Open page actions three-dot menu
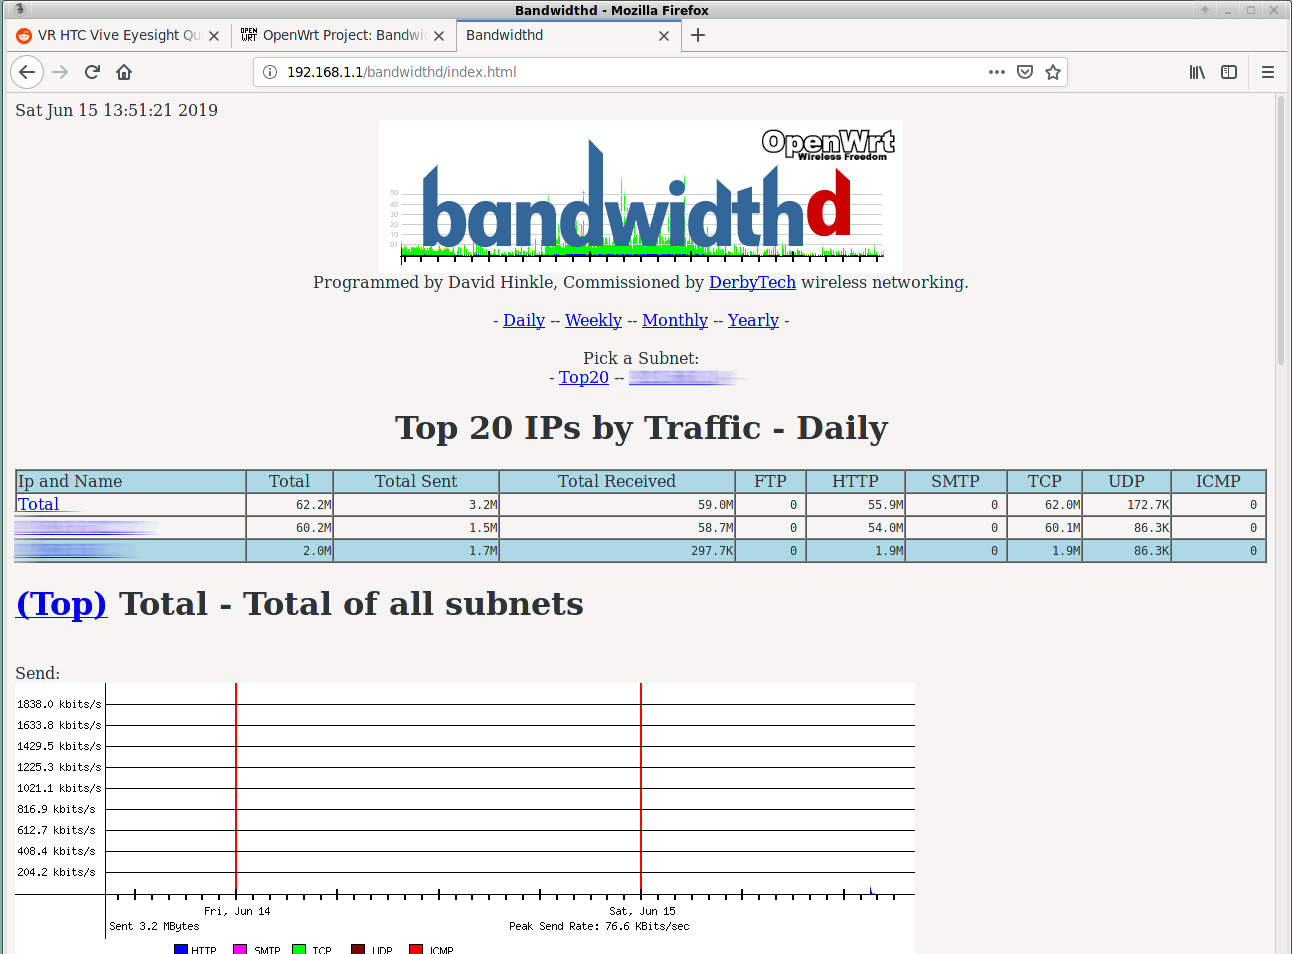The height and width of the screenshot is (954, 1292). pyautogui.click(x=997, y=72)
